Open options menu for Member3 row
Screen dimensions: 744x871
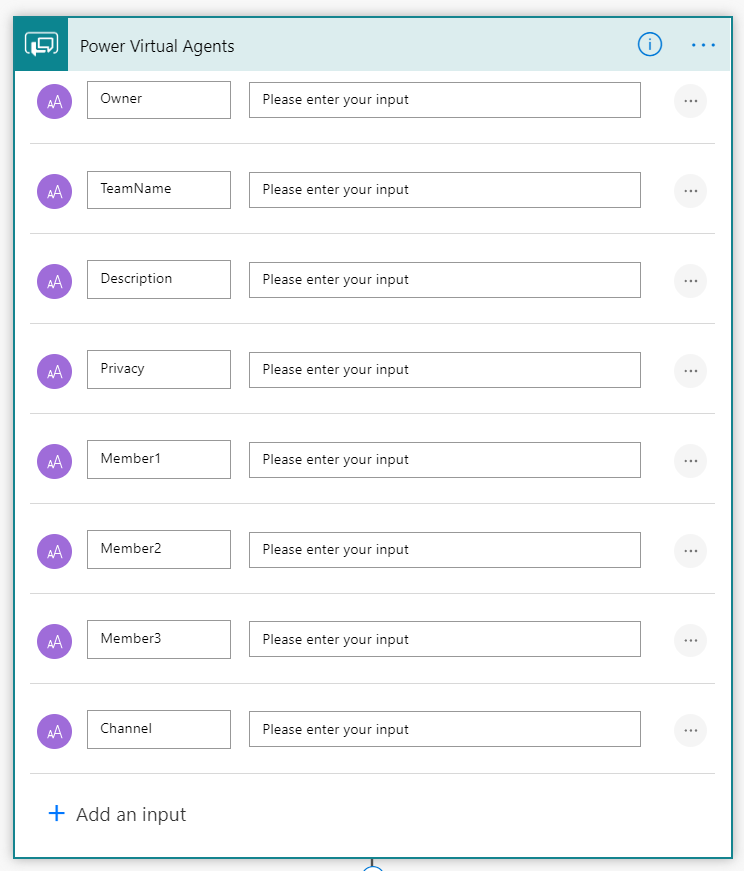click(x=690, y=641)
